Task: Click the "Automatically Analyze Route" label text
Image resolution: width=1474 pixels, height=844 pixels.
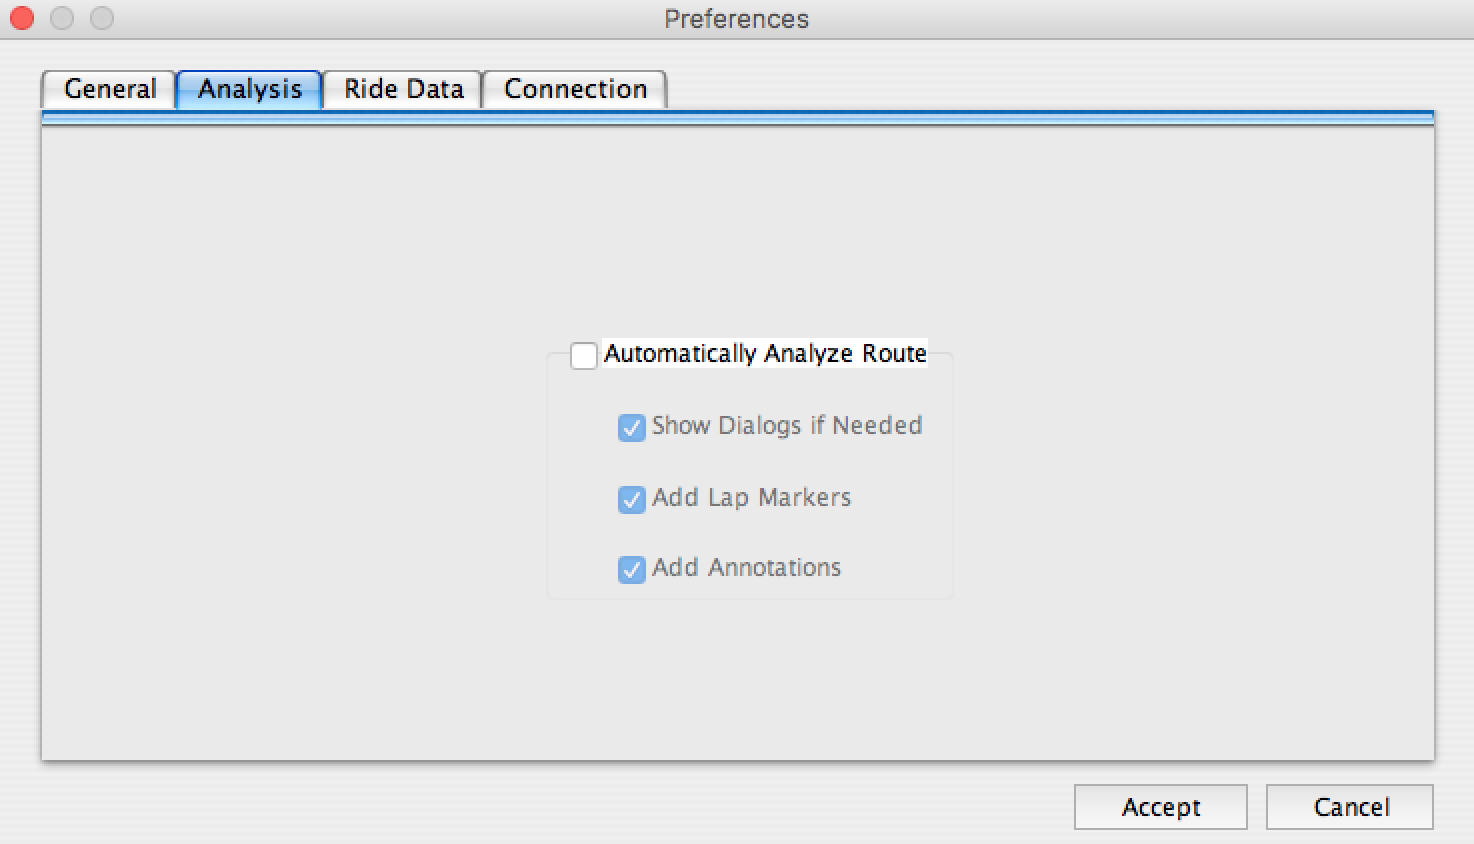Action: [765, 354]
